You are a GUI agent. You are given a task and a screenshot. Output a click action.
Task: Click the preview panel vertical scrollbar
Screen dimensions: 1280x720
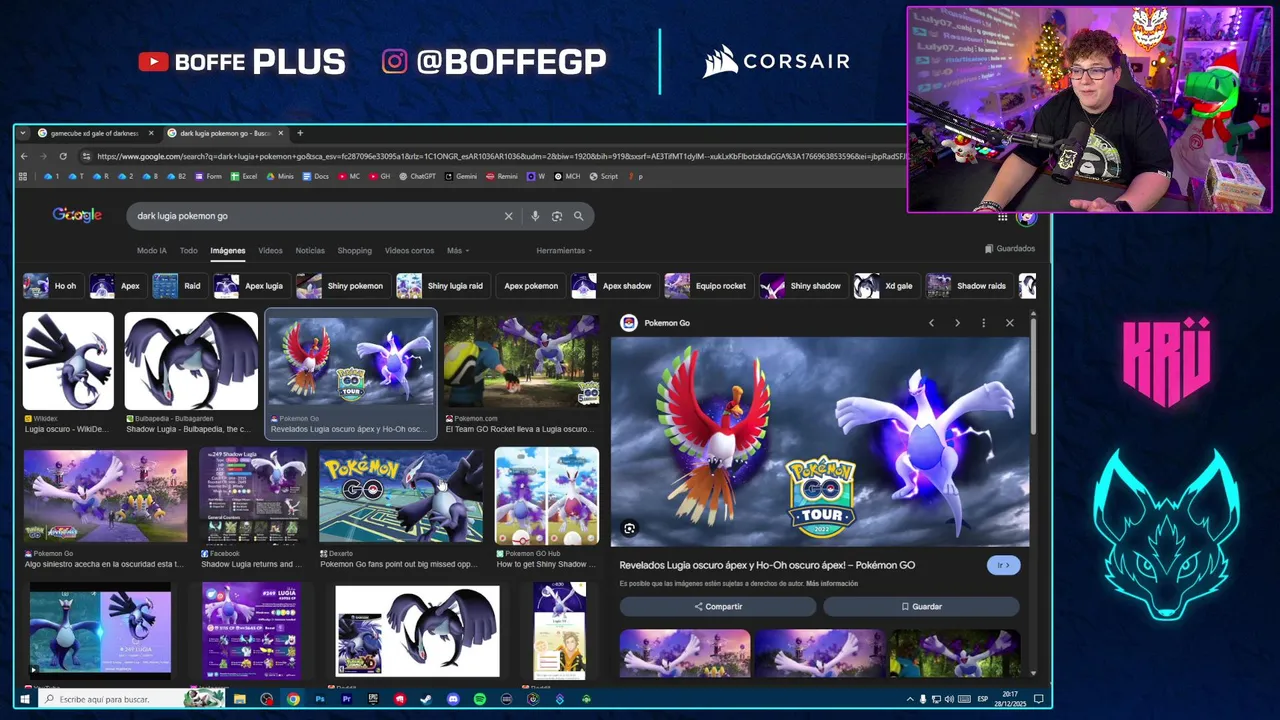pos(1032,378)
